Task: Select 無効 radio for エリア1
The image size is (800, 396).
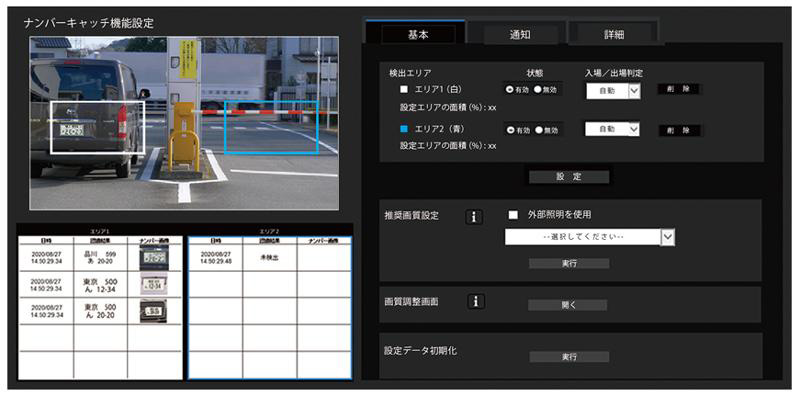Action: 537,89
